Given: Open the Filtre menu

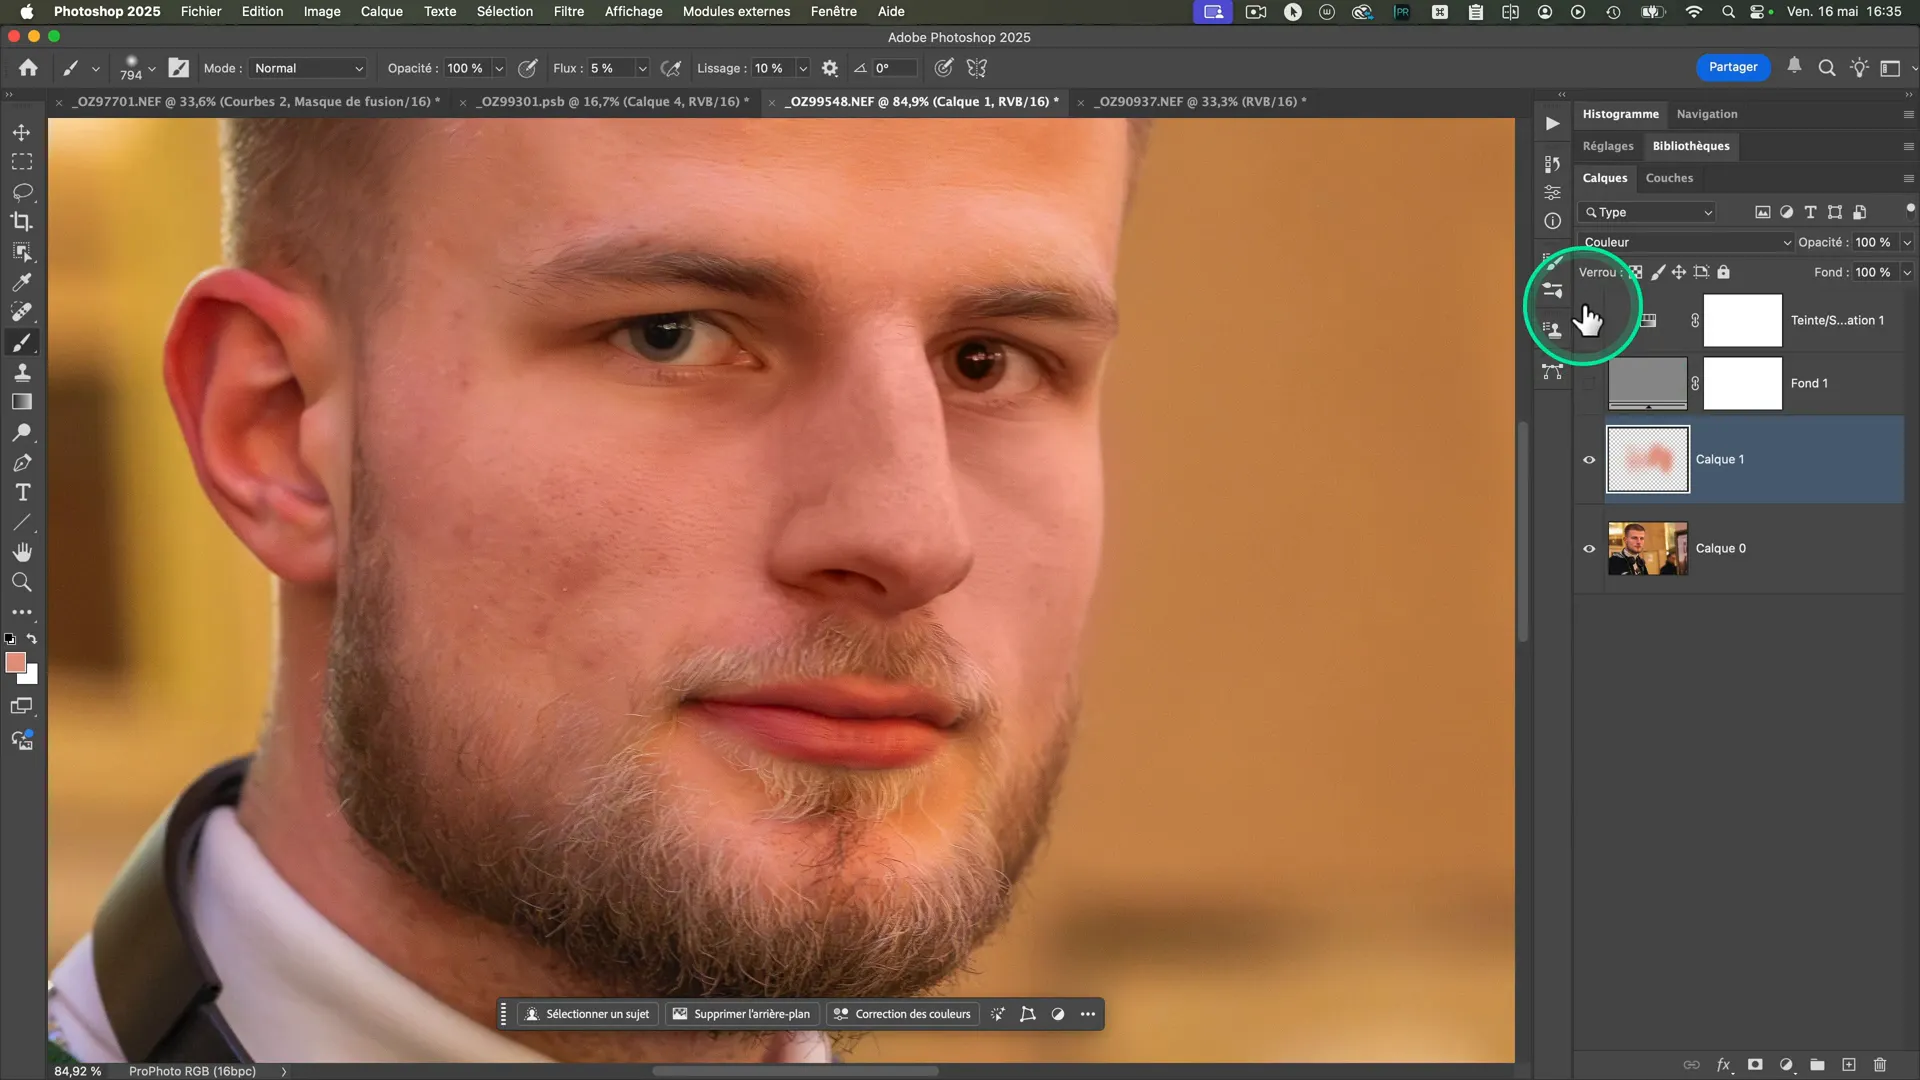Looking at the screenshot, I should click(568, 11).
